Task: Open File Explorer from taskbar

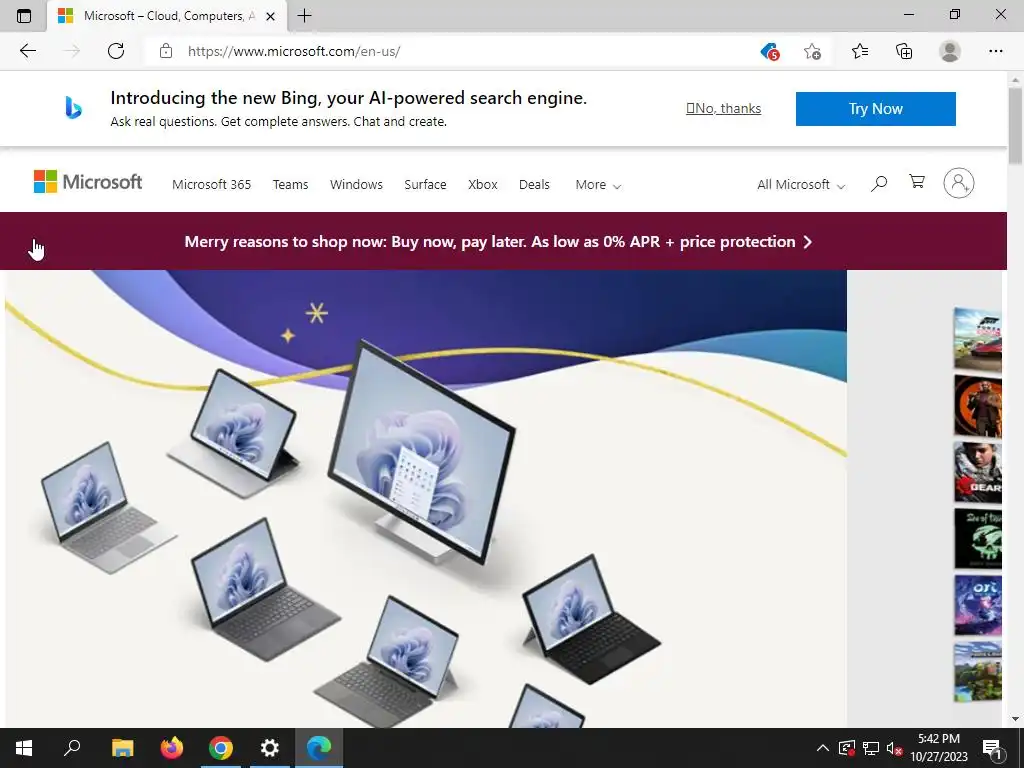Action: point(122,748)
